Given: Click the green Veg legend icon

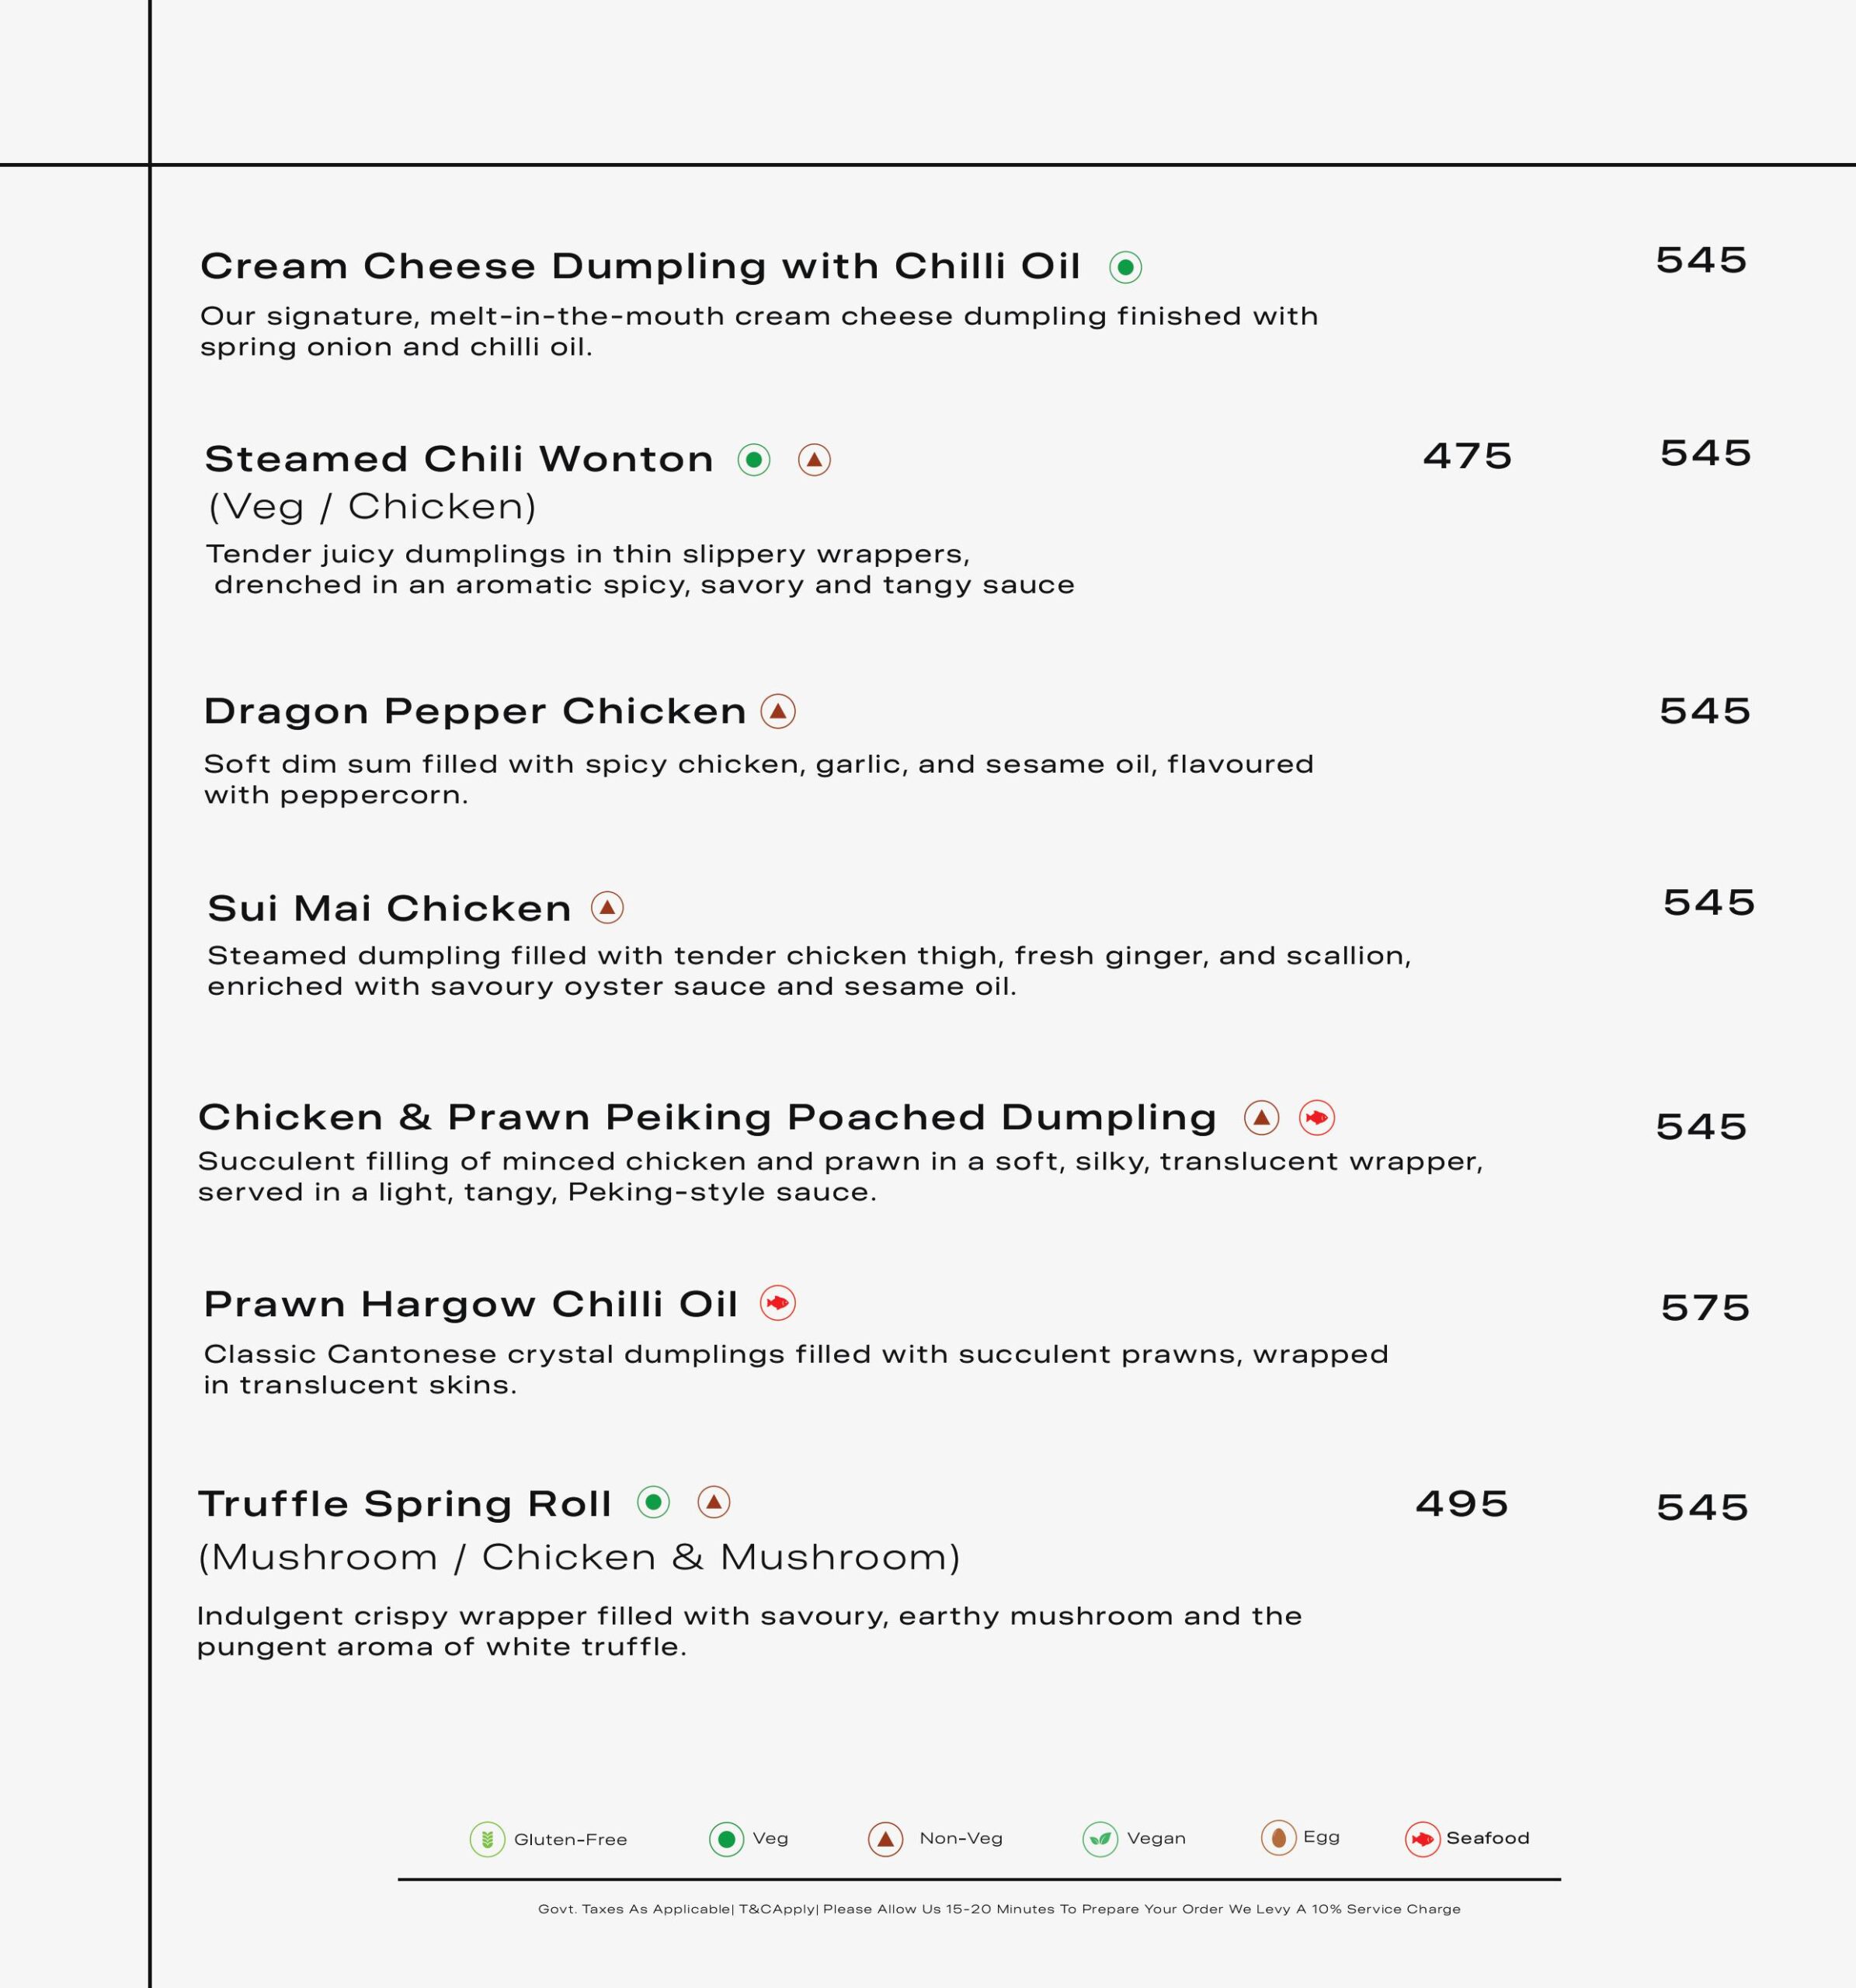Looking at the screenshot, I should coord(726,1839).
